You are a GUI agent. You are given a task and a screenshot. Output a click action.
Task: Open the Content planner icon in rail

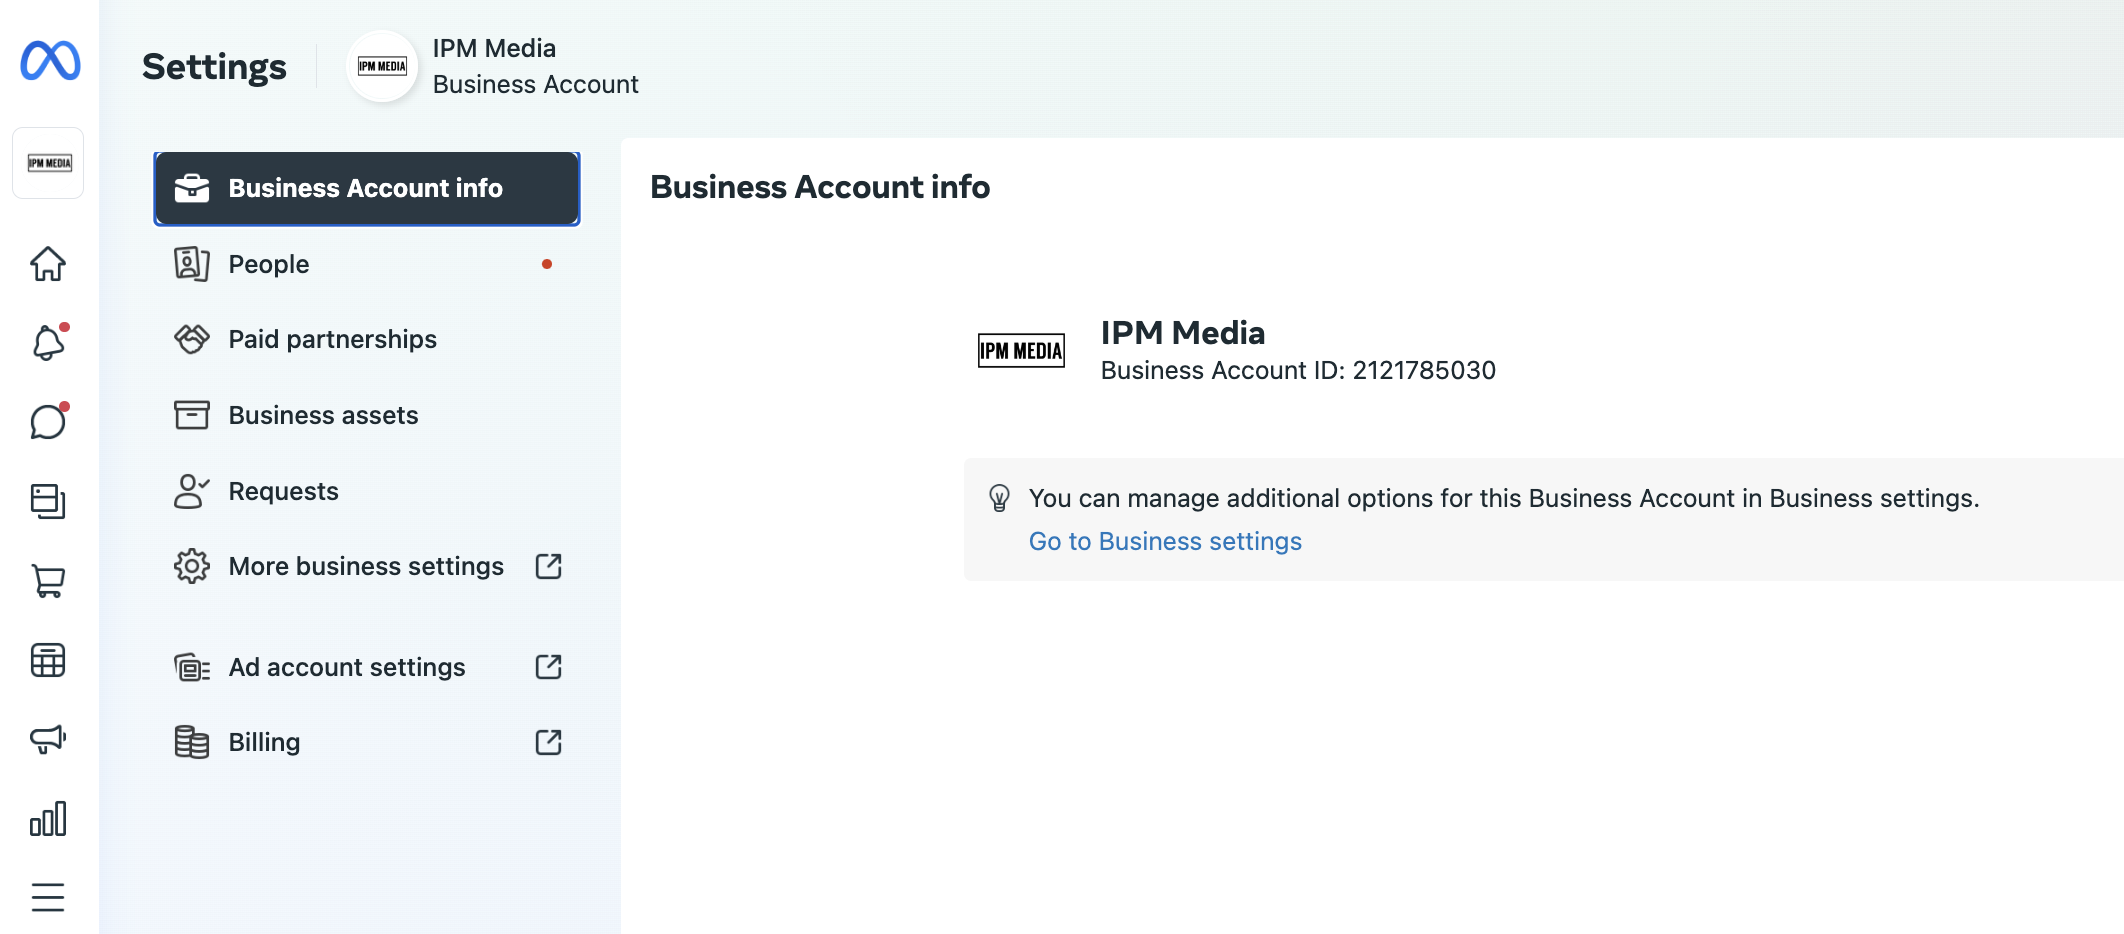tap(48, 501)
